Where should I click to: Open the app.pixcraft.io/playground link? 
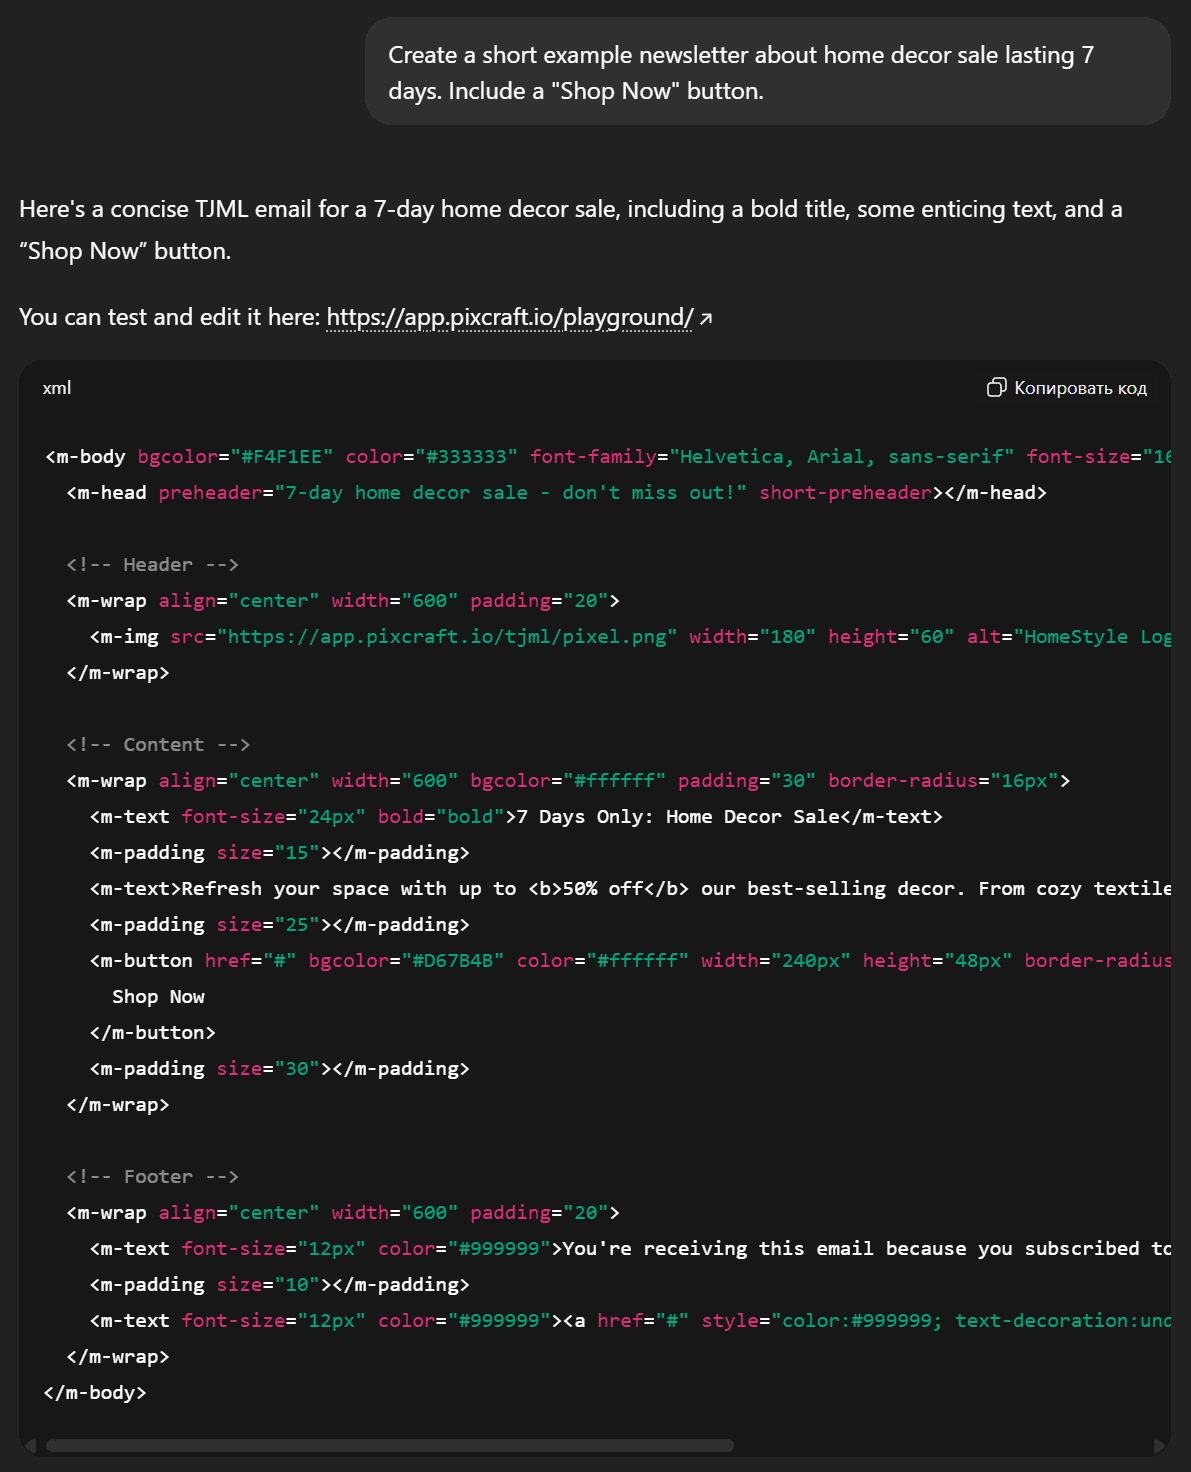tap(509, 318)
